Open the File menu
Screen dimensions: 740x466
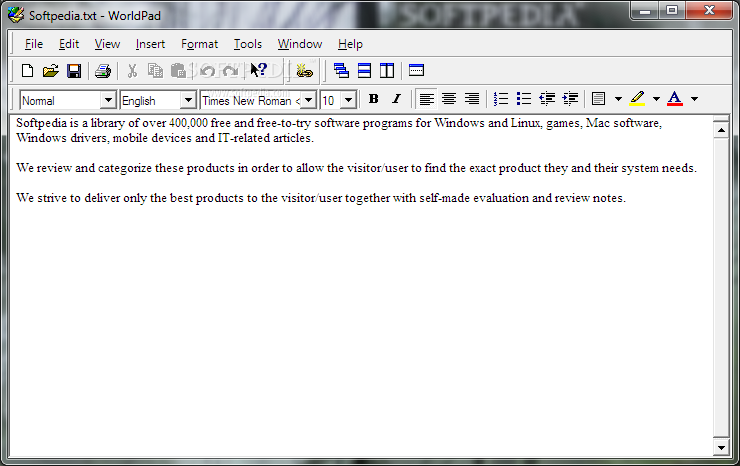(34, 44)
